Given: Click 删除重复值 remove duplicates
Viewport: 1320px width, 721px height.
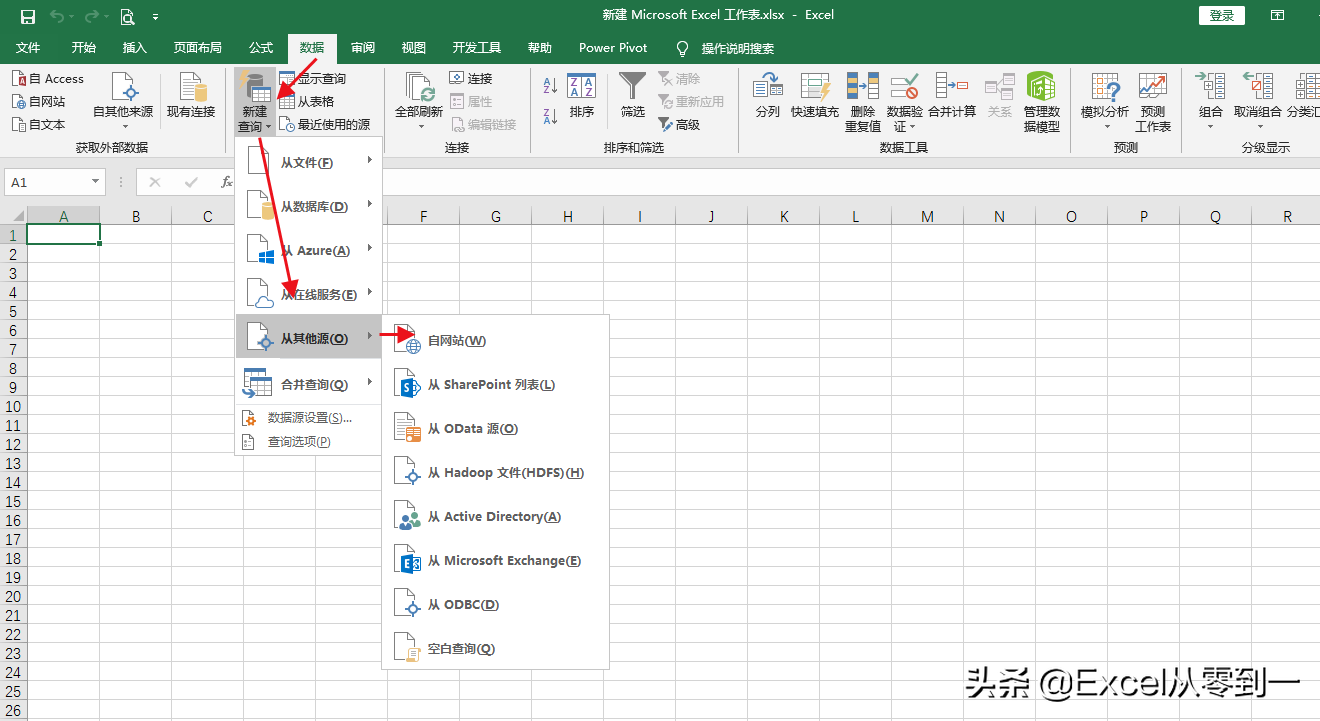Looking at the screenshot, I should (863, 102).
